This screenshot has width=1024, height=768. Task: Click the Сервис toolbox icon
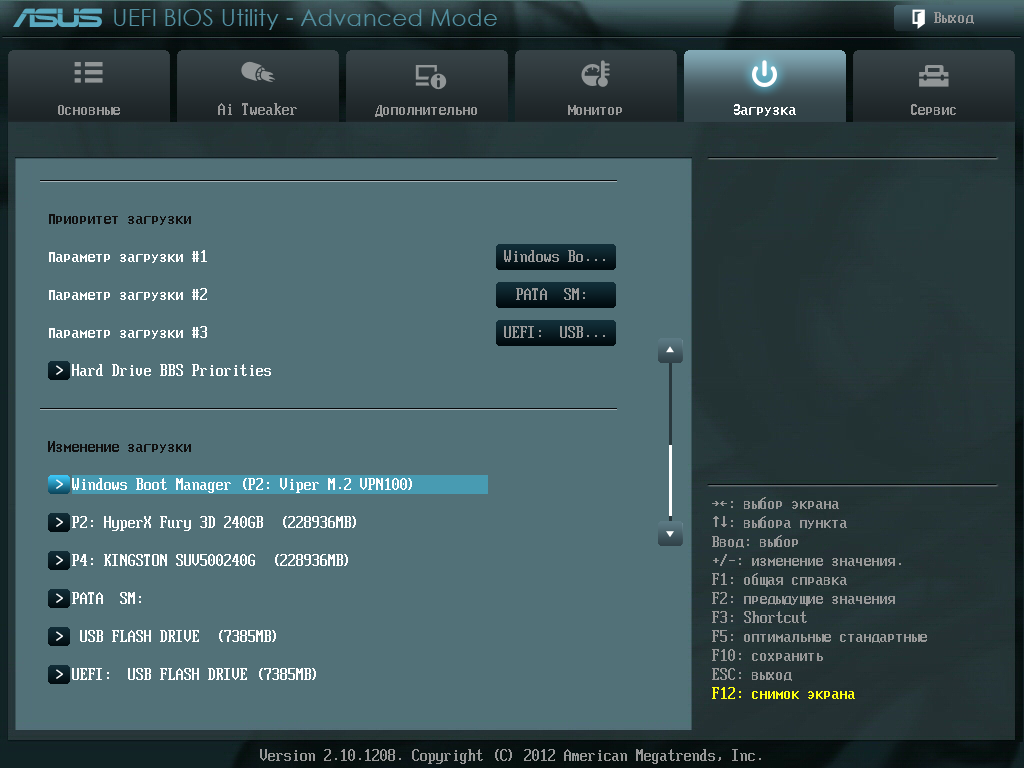click(x=933, y=76)
